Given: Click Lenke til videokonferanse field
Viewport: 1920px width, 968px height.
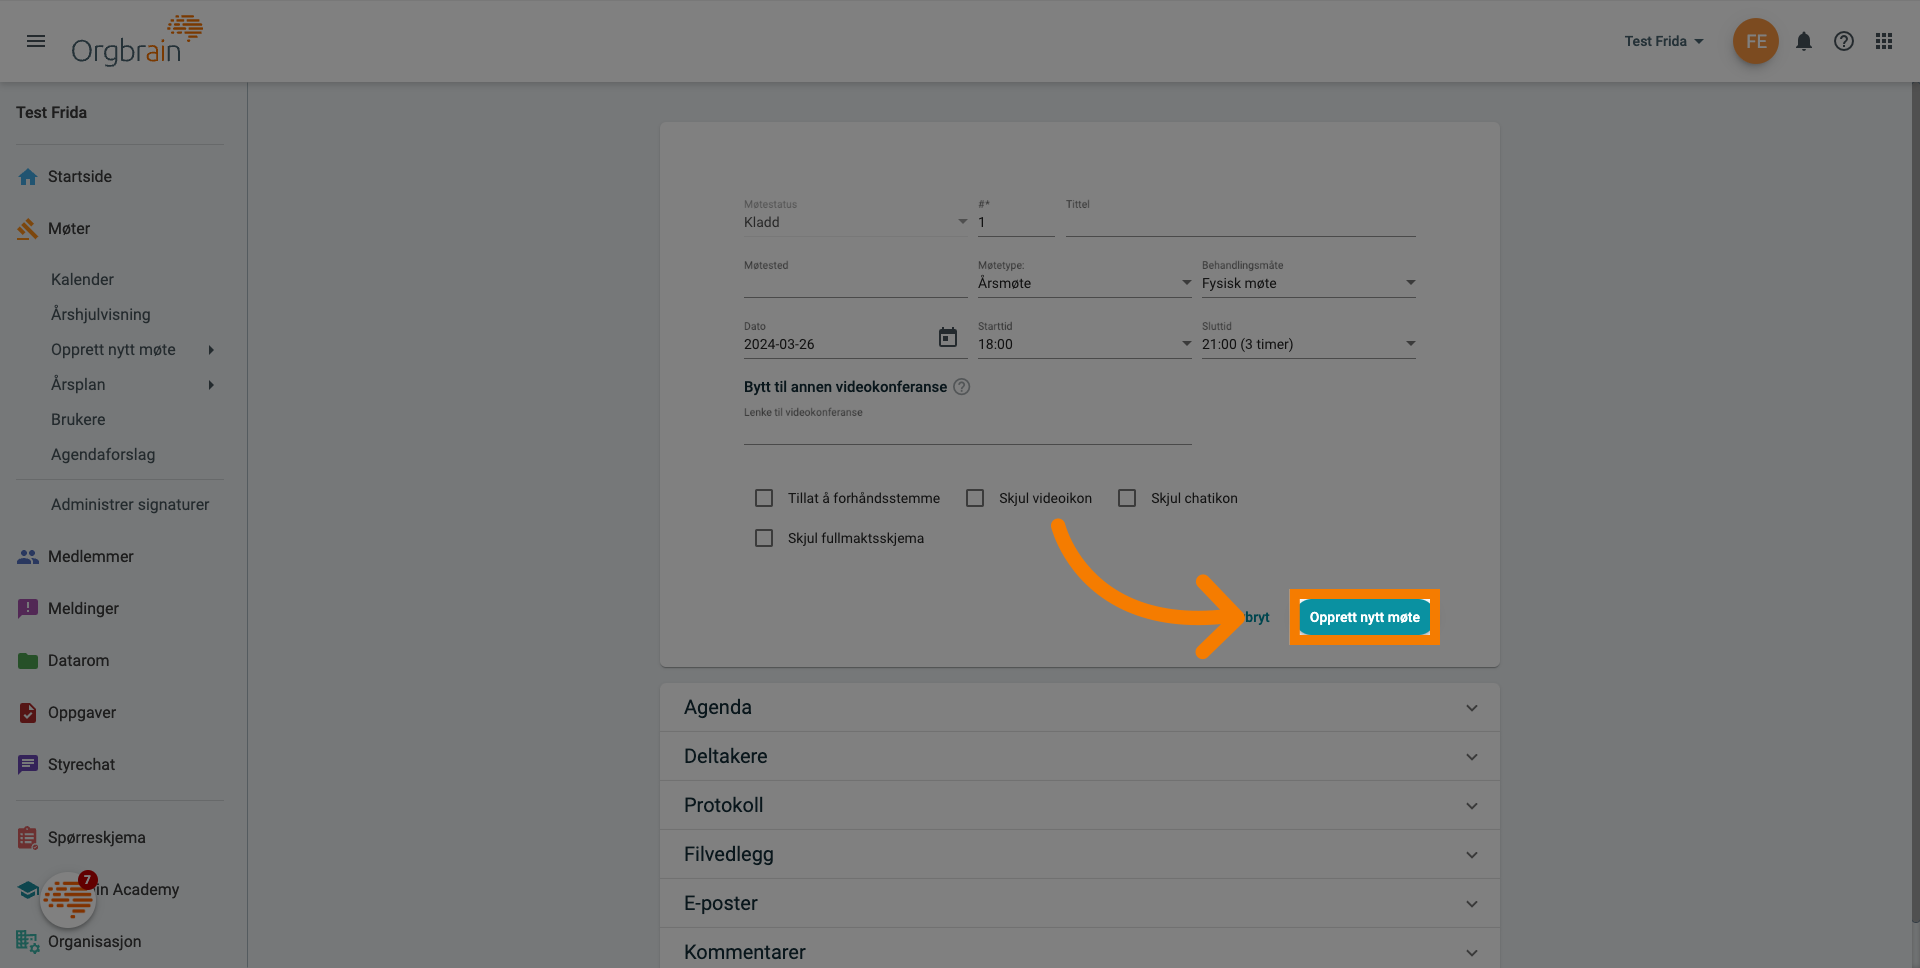Looking at the screenshot, I should 967,430.
